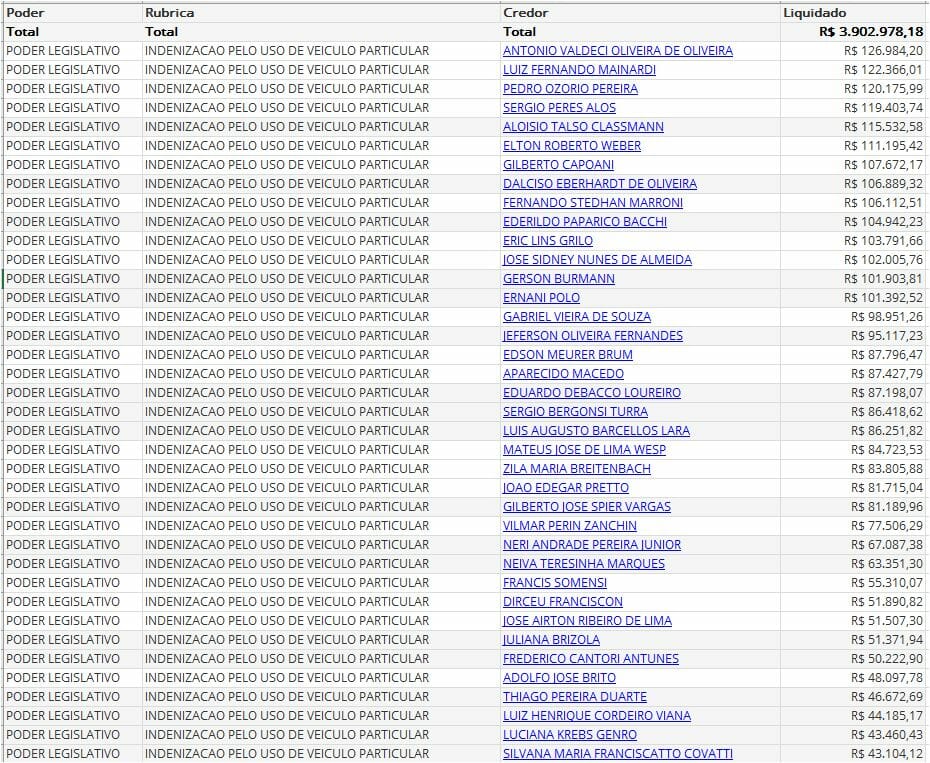Screen dimensions: 930x763
Task: Sort by the Liquidado column header
Action: [x=814, y=13]
